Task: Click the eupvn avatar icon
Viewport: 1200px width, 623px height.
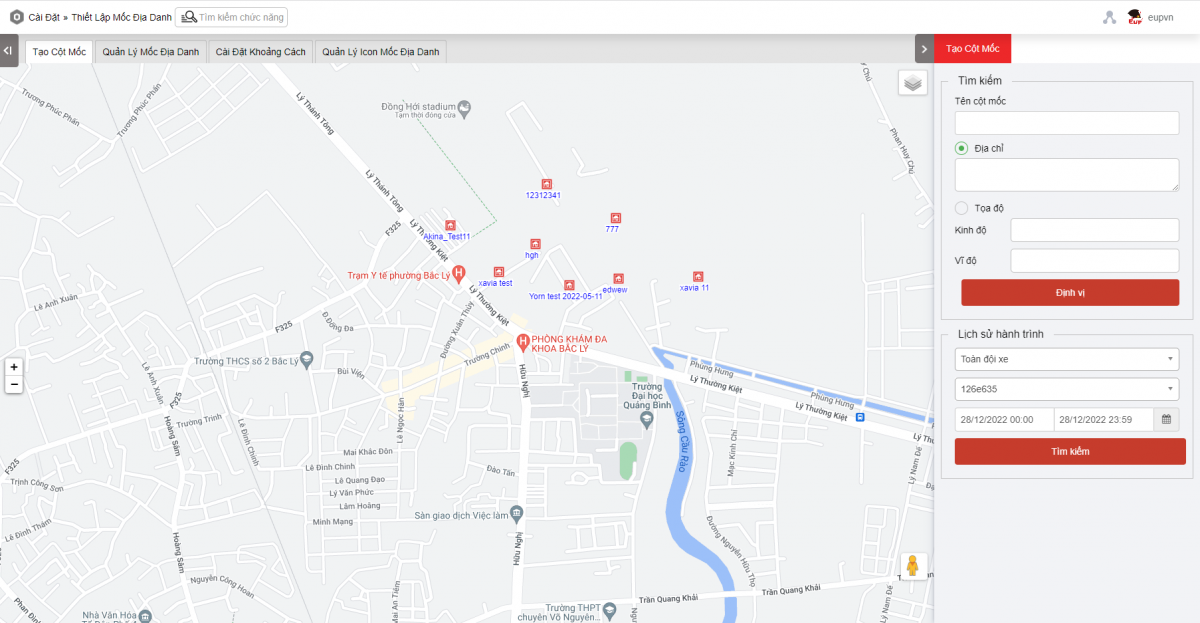Action: point(1135,17)
